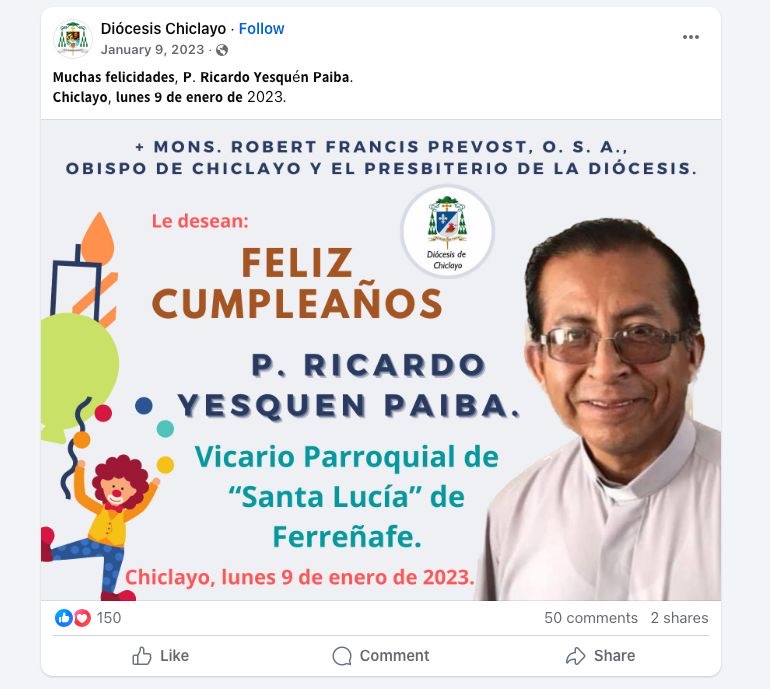Screen dimensions: 770x689
Task: View the 2 shares list
Action: click(x=679, y=618)
